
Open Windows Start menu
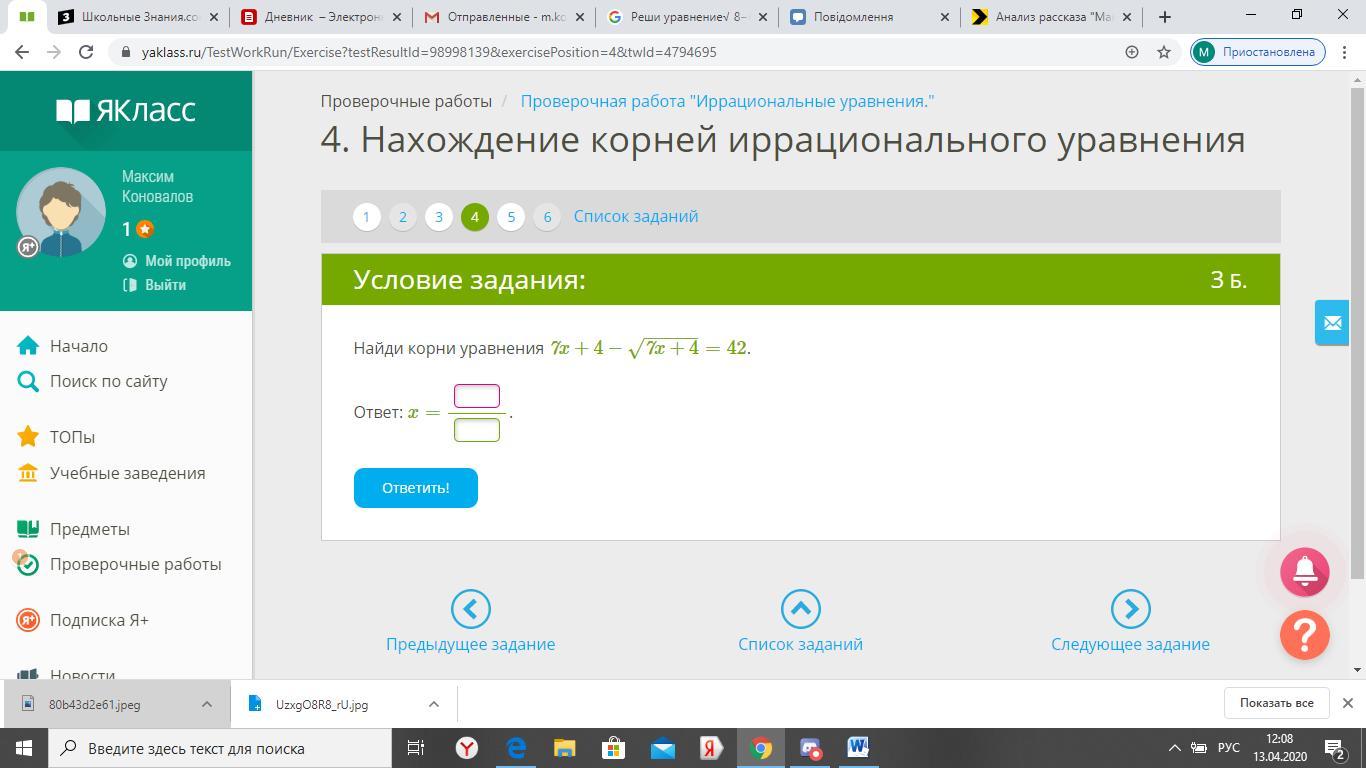click(x=24, y=748)
